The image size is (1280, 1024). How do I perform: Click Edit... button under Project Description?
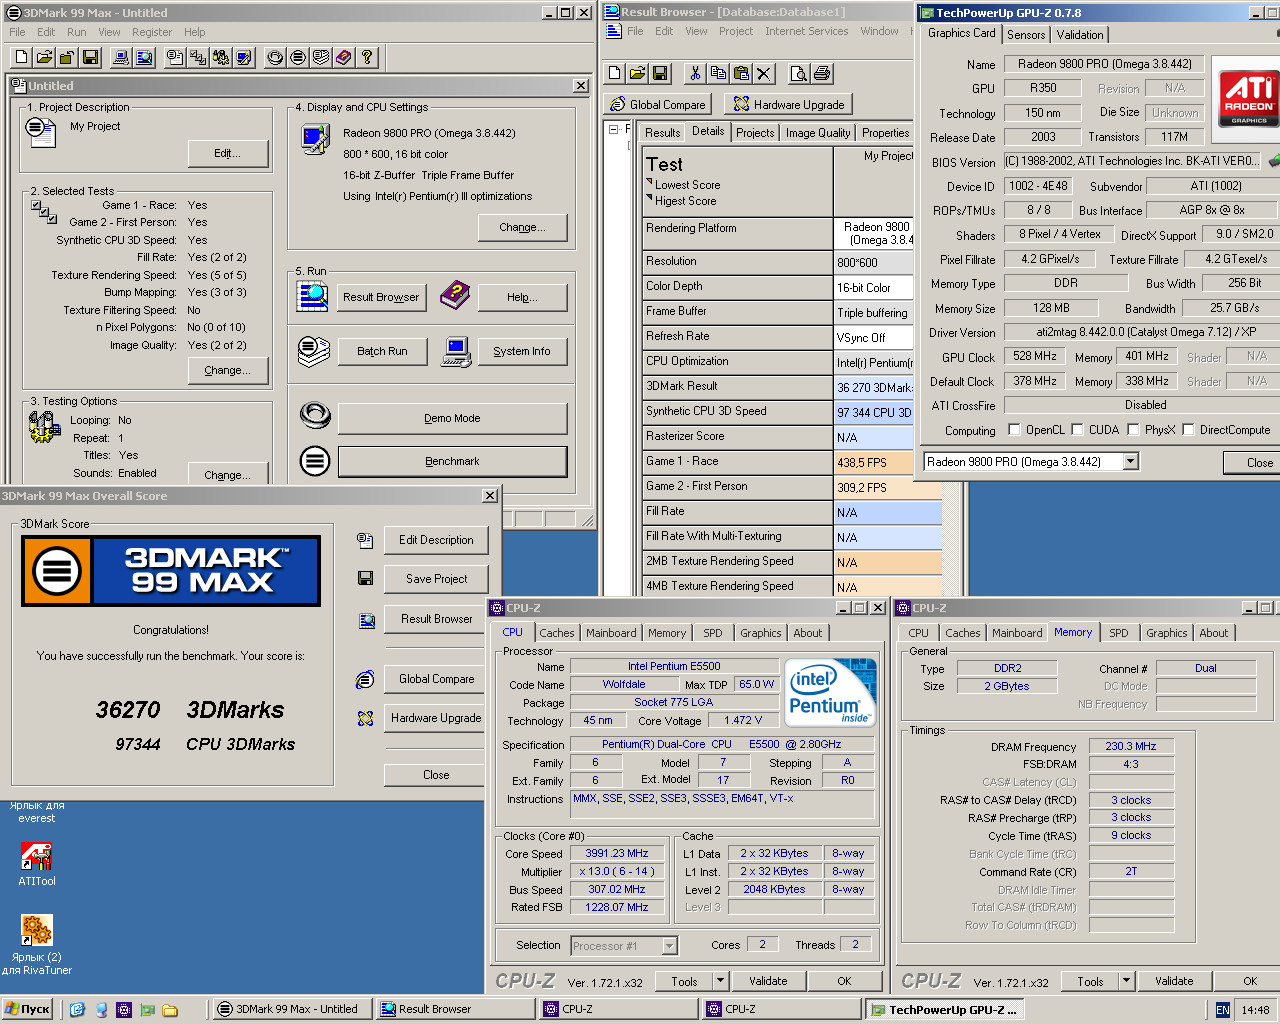tap(228, 153)
